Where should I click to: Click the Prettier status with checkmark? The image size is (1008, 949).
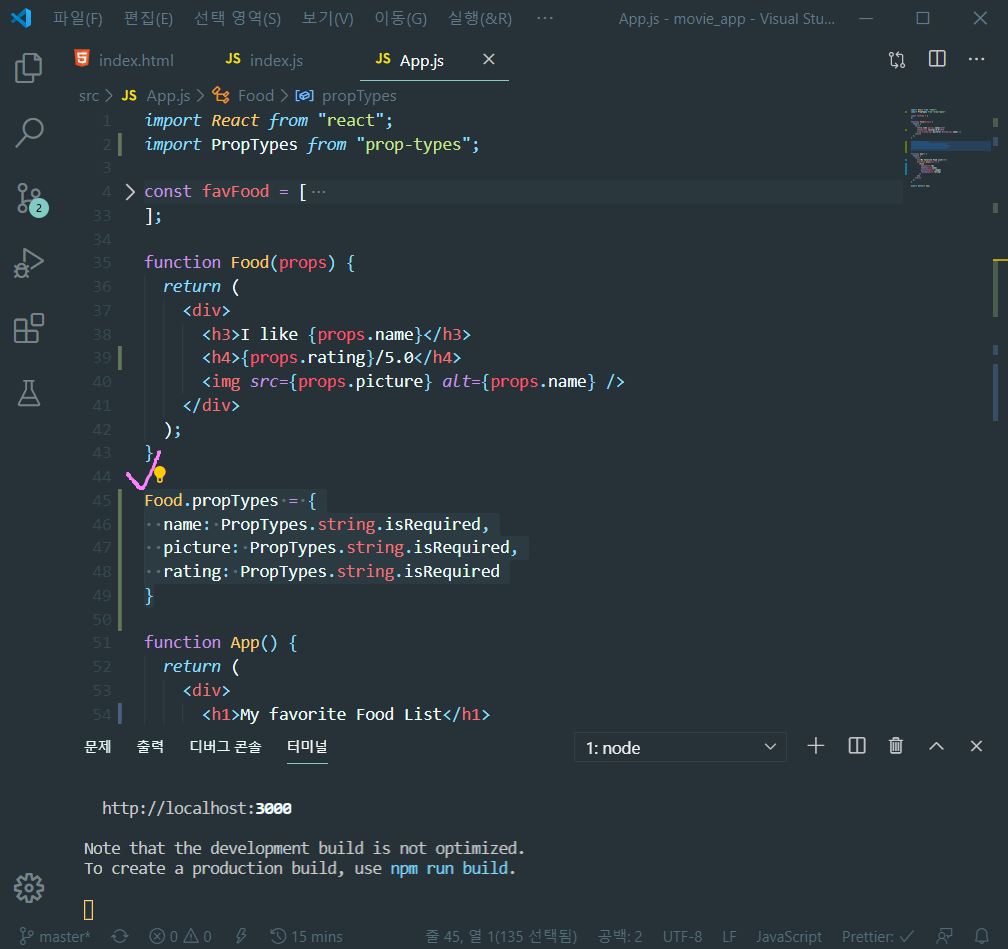coord(878,936)
